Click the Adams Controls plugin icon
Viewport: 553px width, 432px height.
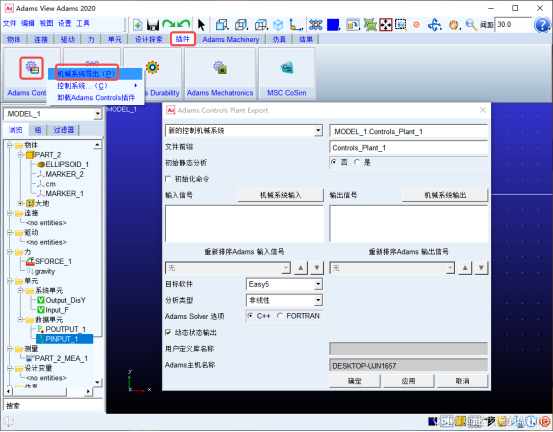pos(31,68)
